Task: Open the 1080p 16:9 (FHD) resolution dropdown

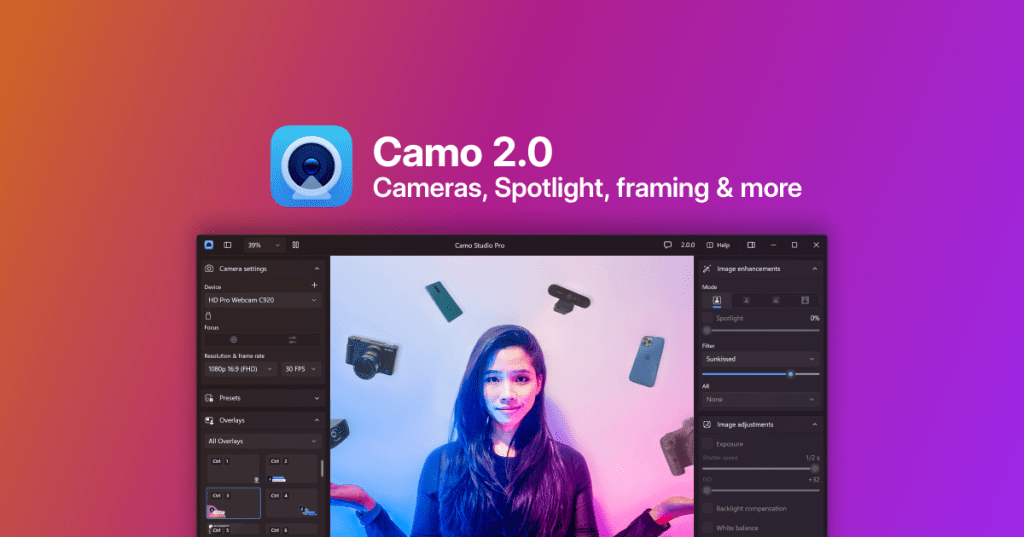Action: click(240, 369)
